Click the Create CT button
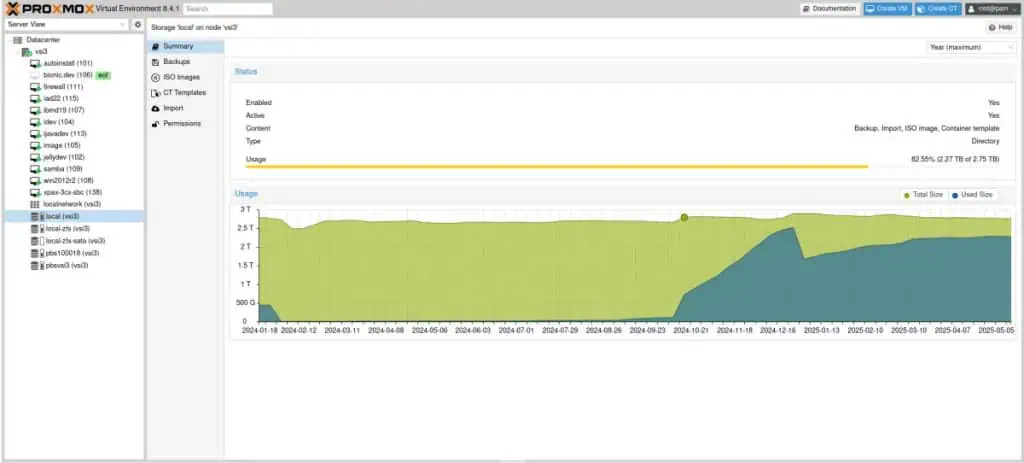The height and width of the screenshot is (463, 1024). click(x=937, y=9)
